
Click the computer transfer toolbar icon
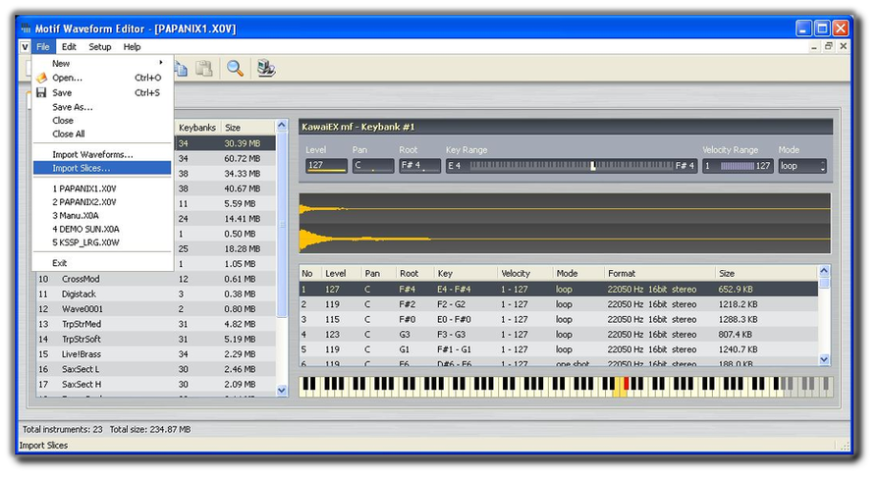[266, 69]
